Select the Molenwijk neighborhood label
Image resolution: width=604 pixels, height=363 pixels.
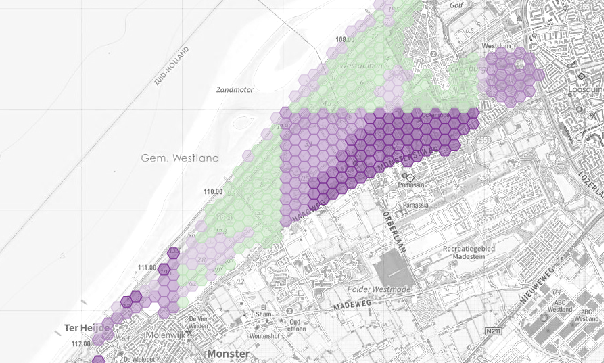tap(166, 335)
